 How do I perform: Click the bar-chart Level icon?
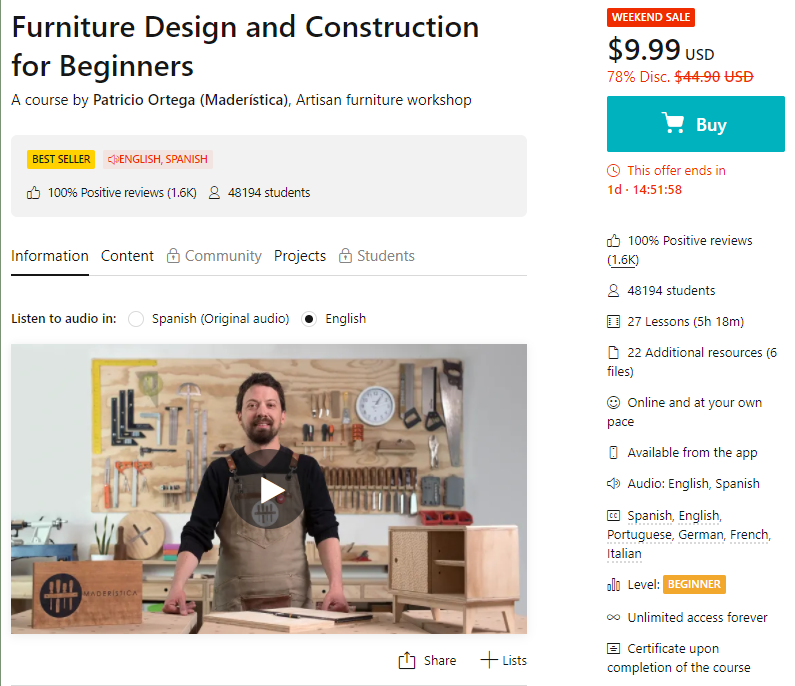(x=614, y=585)
